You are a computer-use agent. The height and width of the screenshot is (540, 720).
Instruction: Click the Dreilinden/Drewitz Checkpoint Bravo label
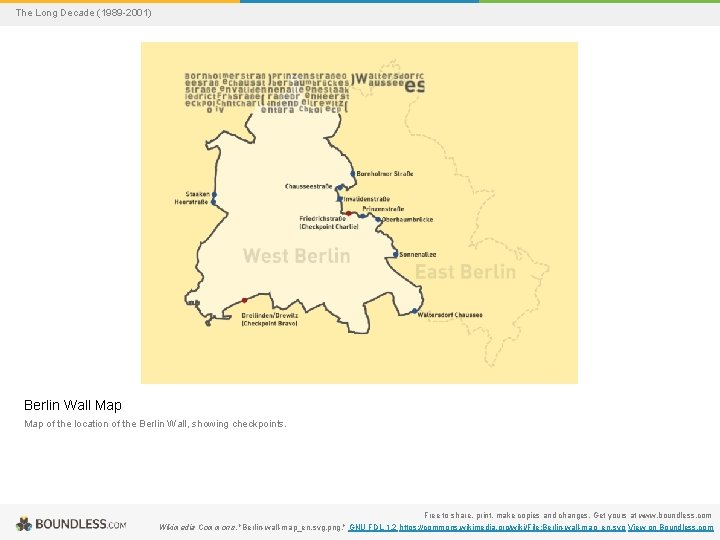[x=270, y=320]
